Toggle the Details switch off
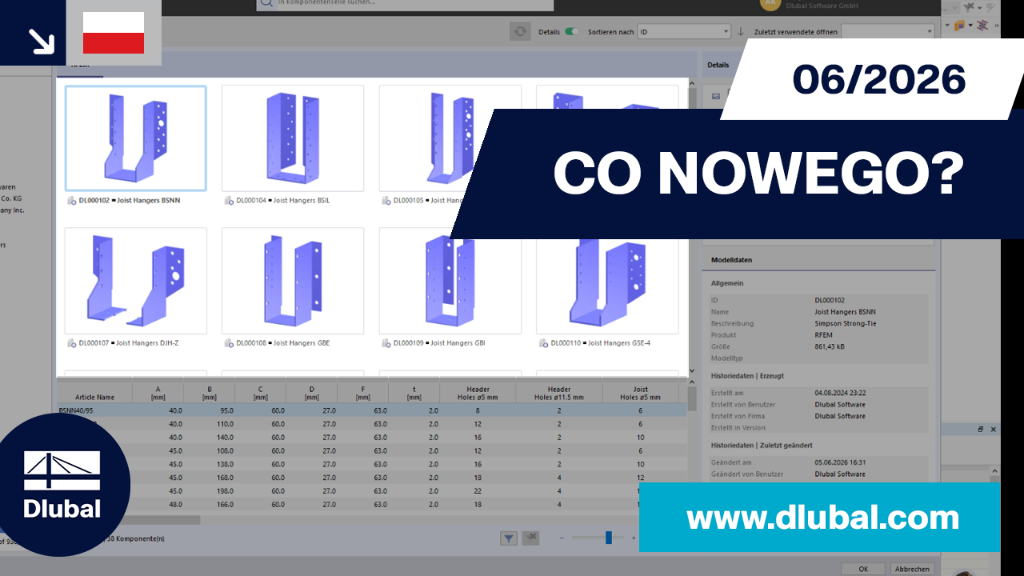 [x=571, y=31]
